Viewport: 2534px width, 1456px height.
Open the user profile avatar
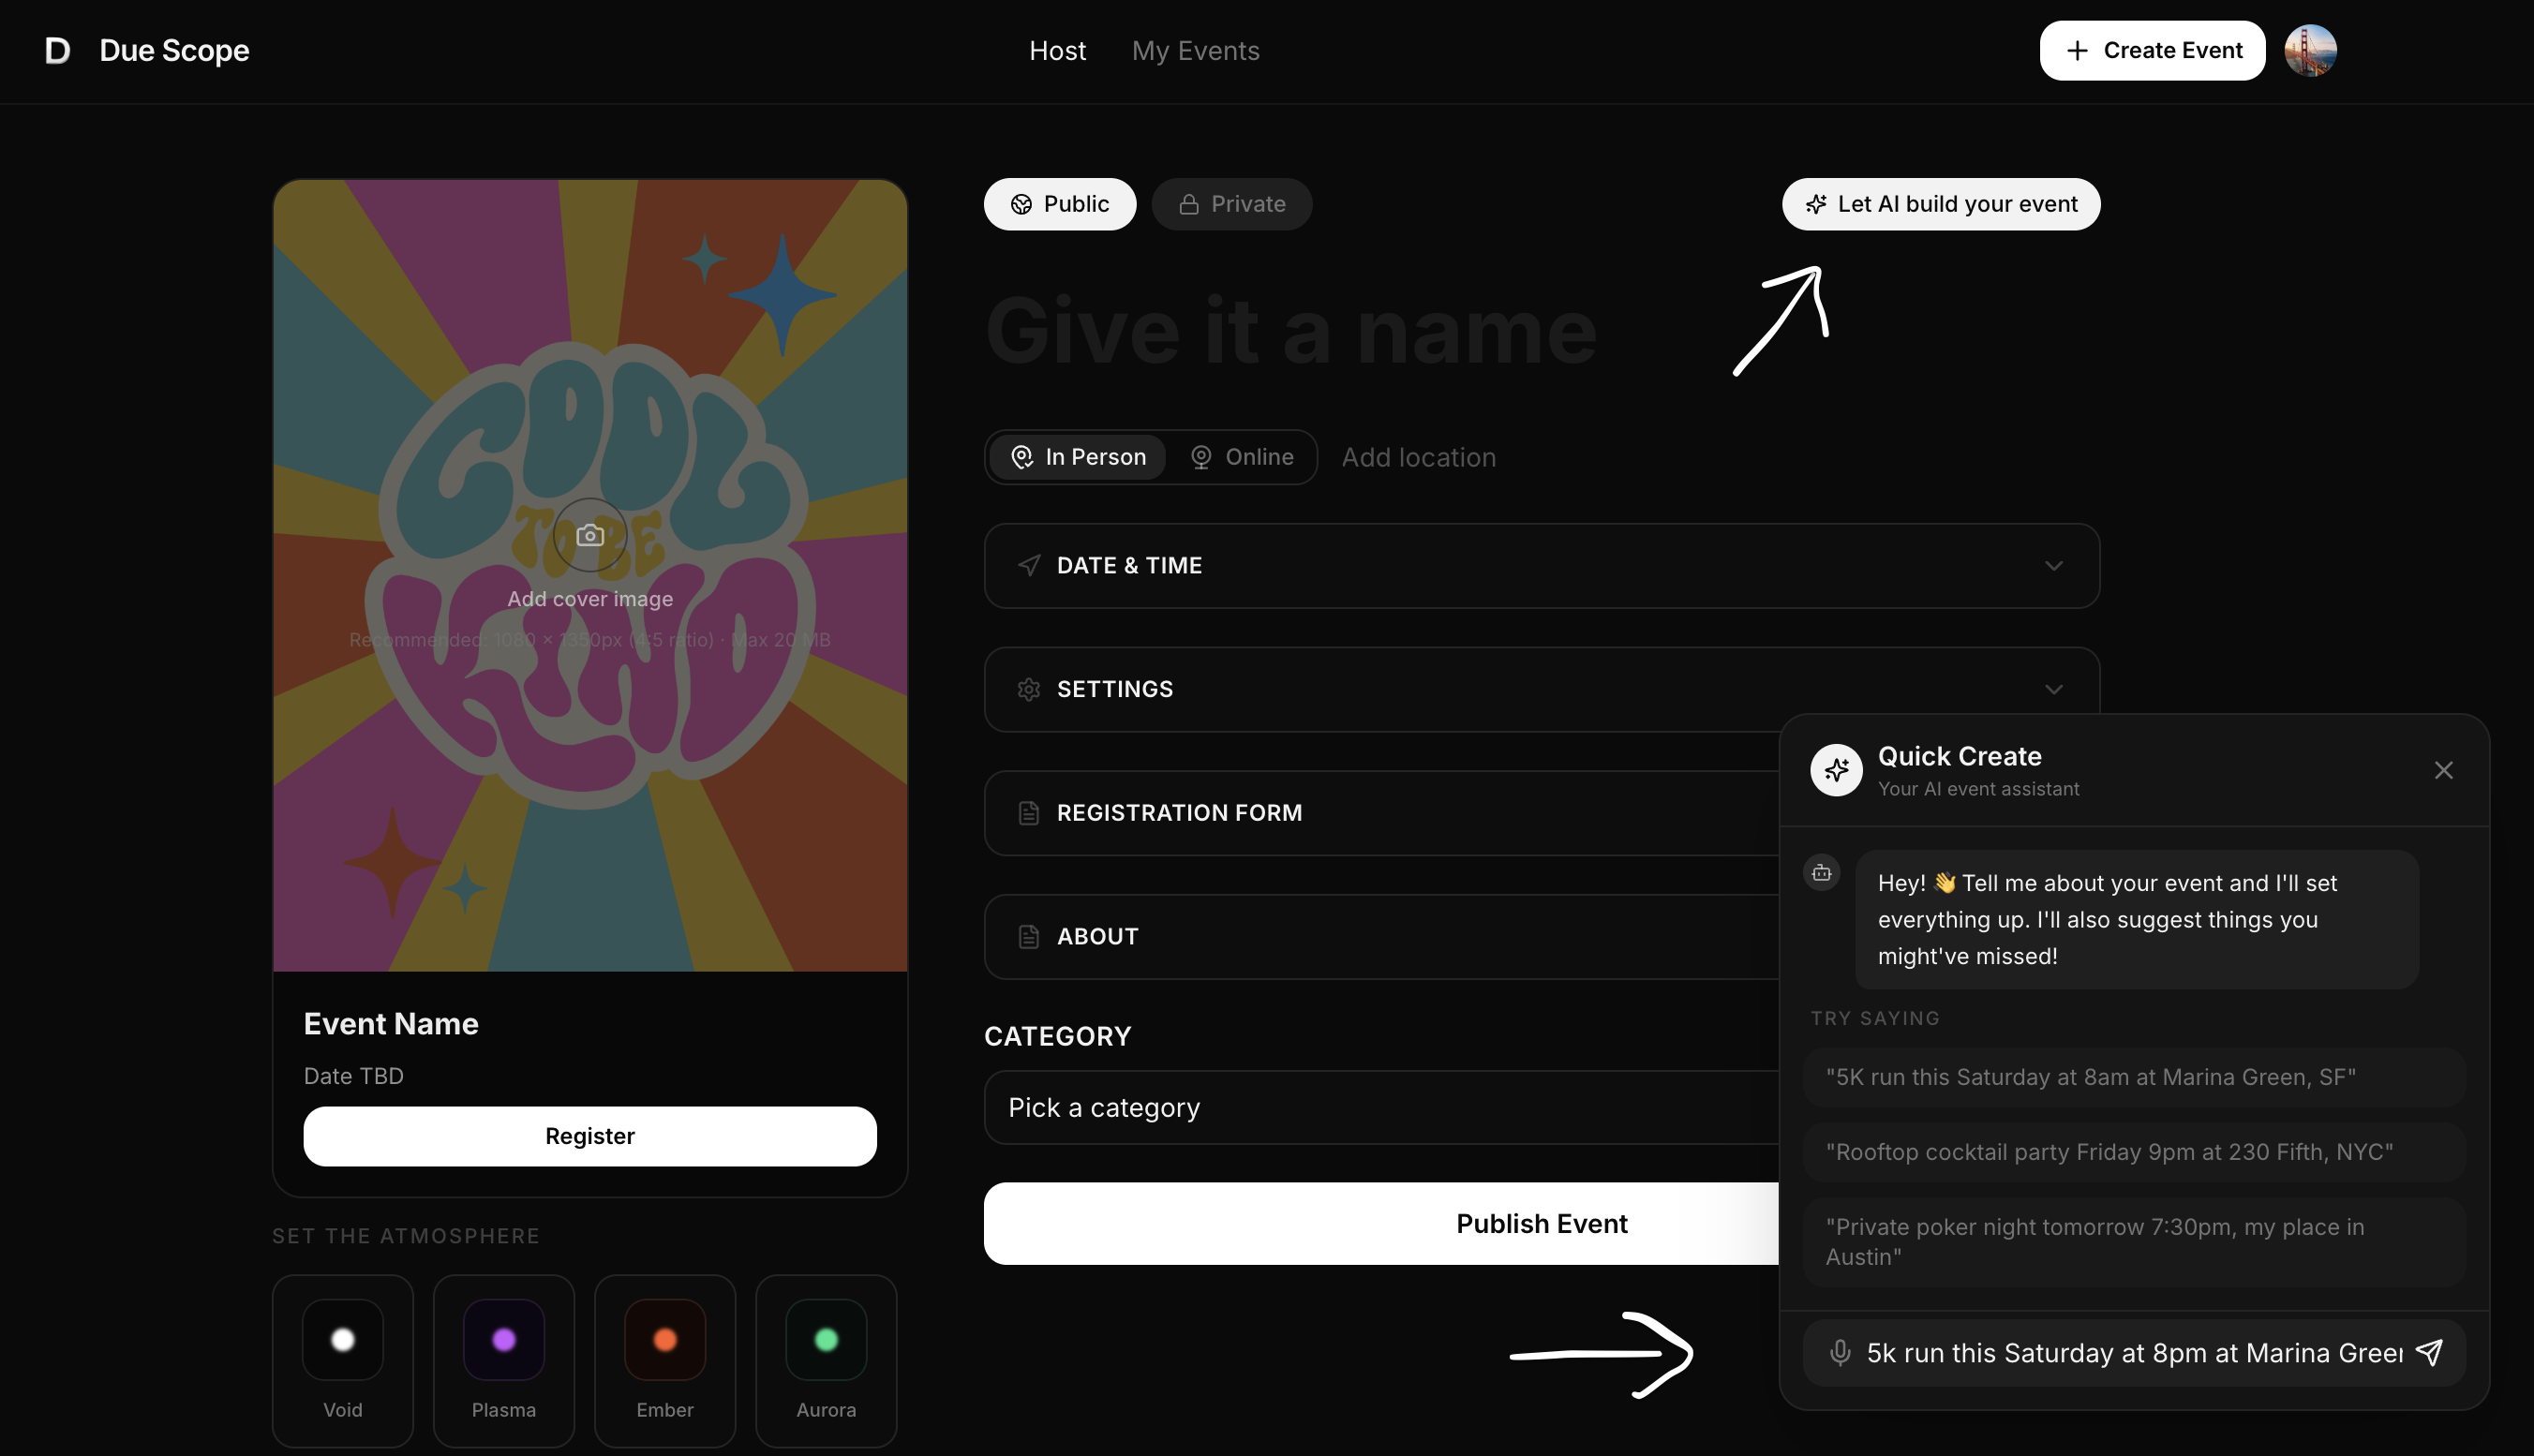pyautogui.click(x=2310, y=50)
